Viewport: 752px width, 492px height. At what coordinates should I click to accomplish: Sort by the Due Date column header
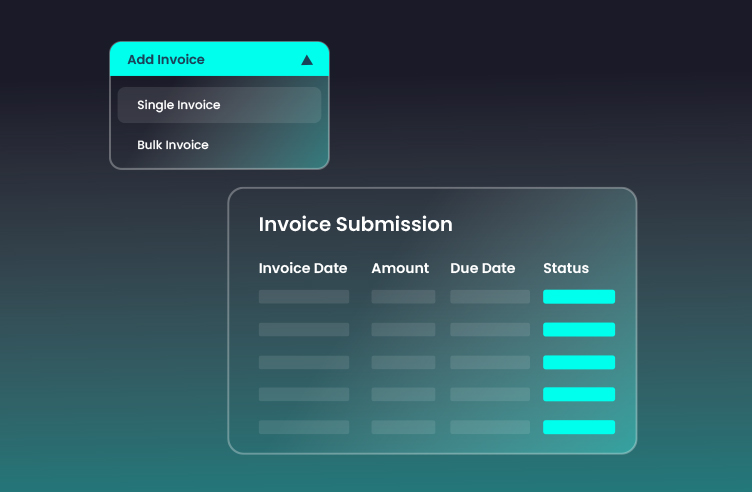pos(483,268)
